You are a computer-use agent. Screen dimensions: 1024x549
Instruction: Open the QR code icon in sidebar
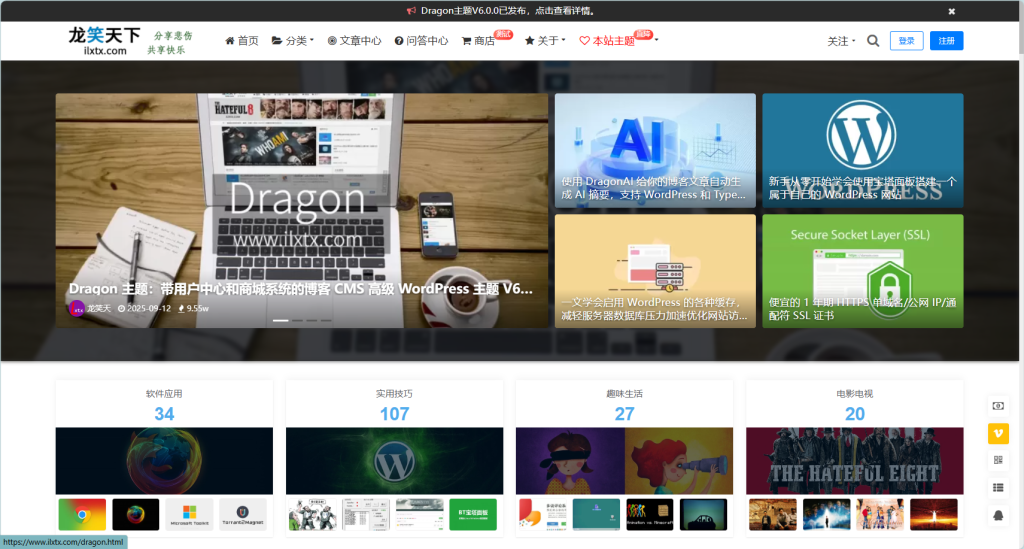click(x=997, y=460)
